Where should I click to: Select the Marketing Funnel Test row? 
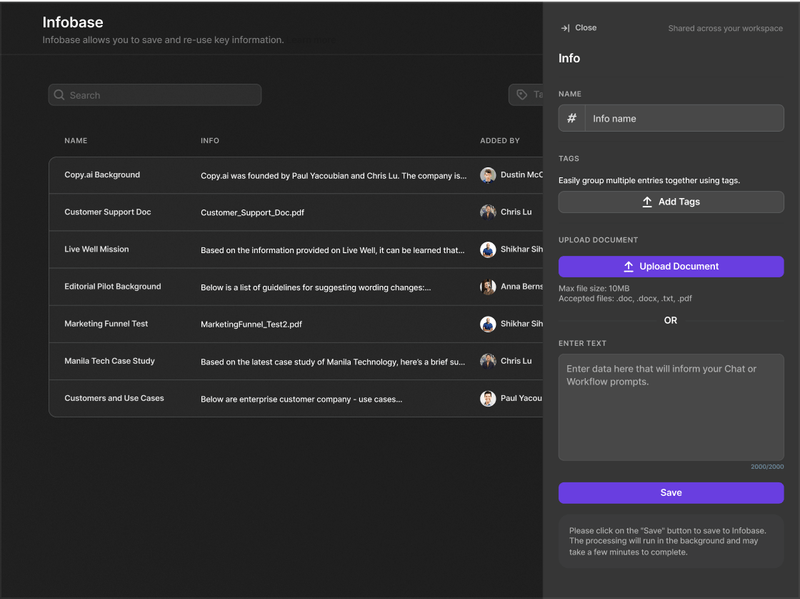pos(250,323)
